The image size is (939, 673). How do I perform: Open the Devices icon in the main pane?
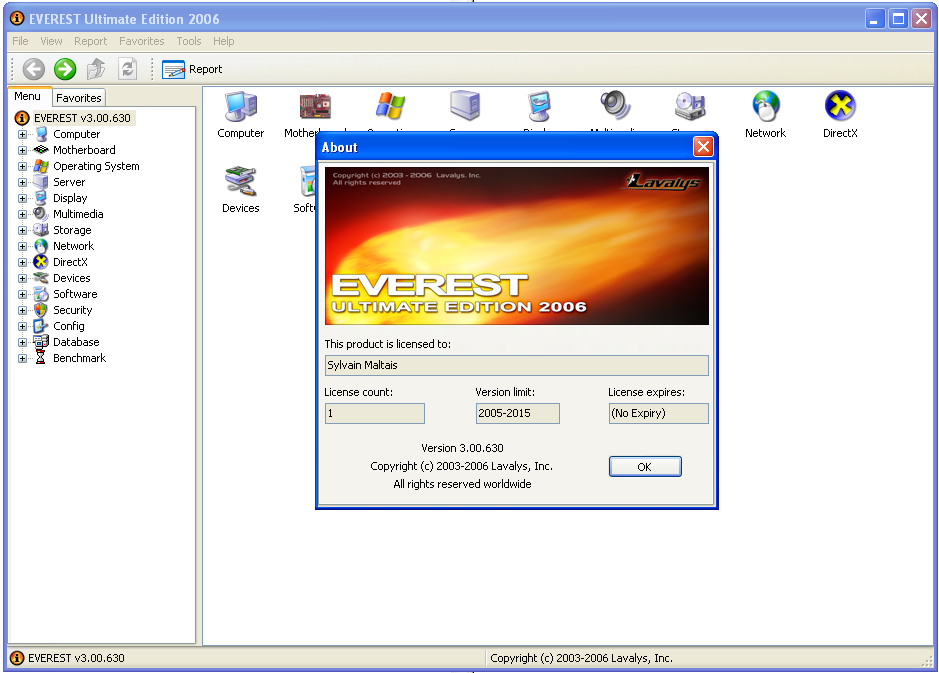(x=241, y=183)
